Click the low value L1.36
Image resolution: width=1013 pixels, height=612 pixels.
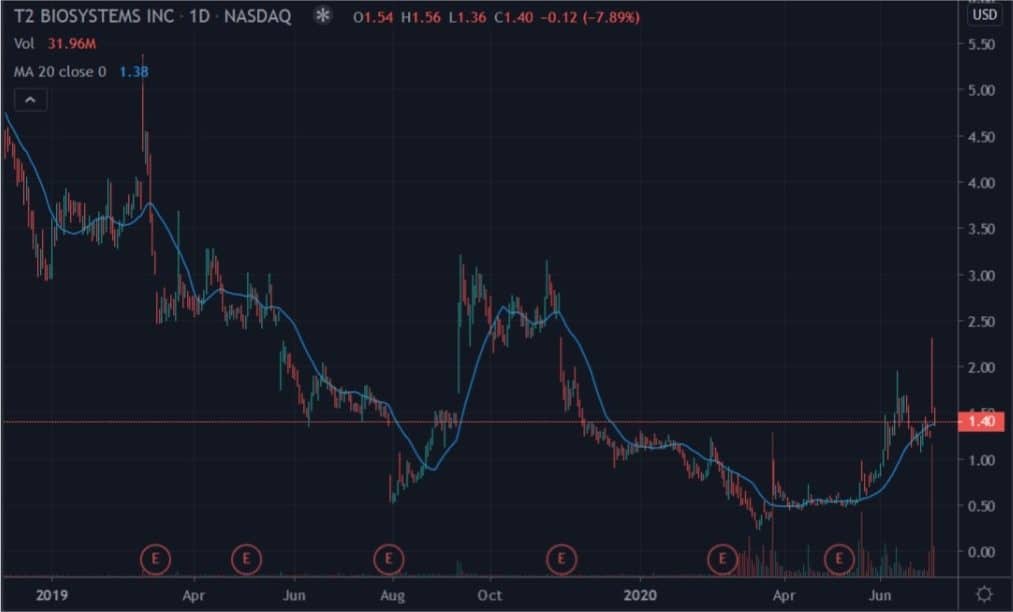click(467, 17)
